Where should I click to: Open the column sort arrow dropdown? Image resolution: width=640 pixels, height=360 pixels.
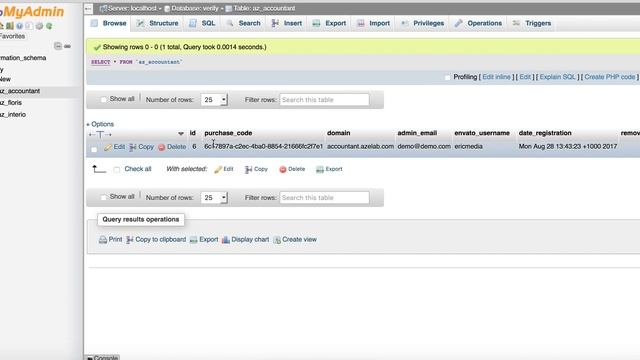[181, 133]
